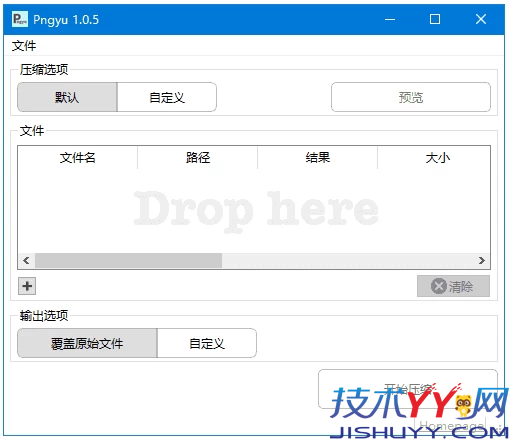Open the 文件 menu
Image resolution: width=510 pixels, height=440 pixels.
(x=24, y=46)
